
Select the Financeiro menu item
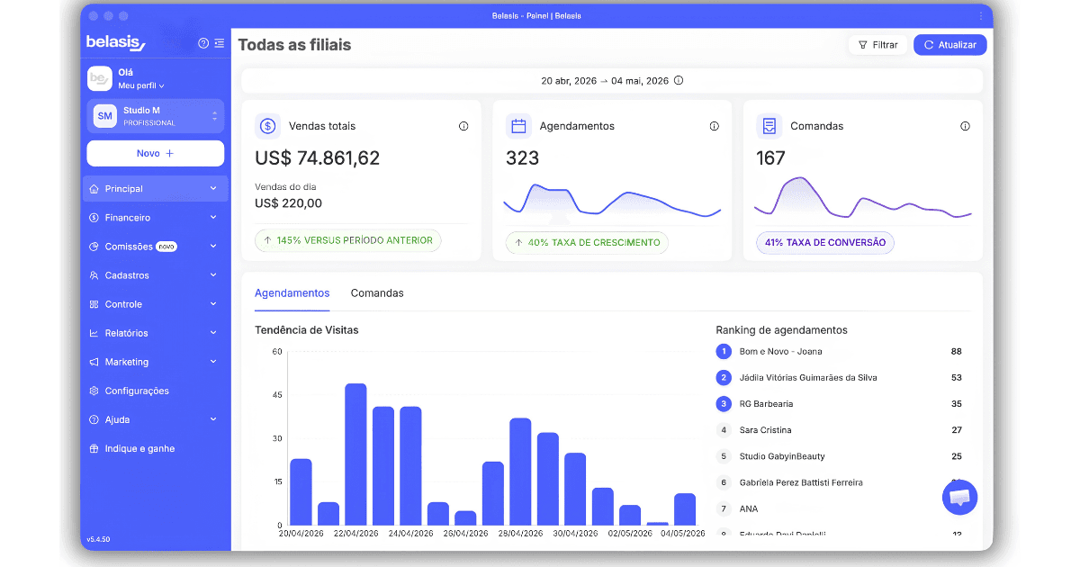pyautogui.click(x=155, y=218)
